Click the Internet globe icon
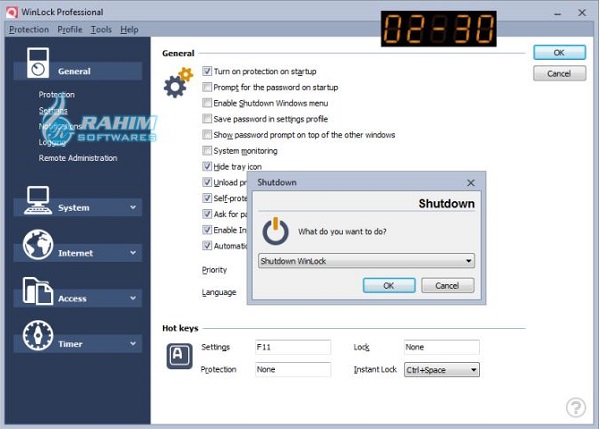Image resolution: width=600 pixels, height=429 pixels. 38,245
